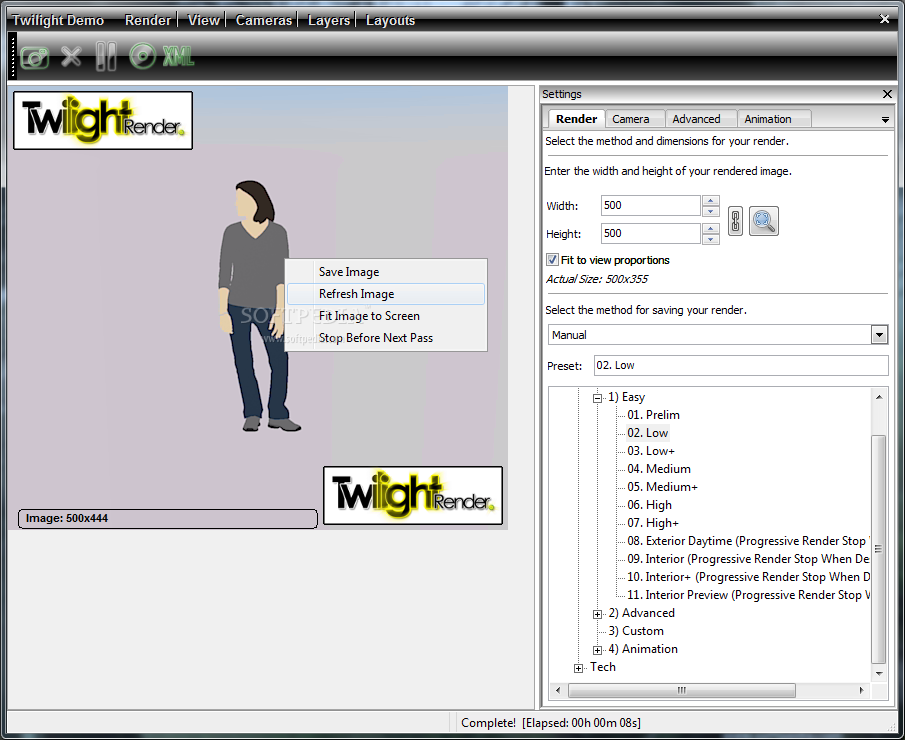Open the Render menu

coord(148,20)
